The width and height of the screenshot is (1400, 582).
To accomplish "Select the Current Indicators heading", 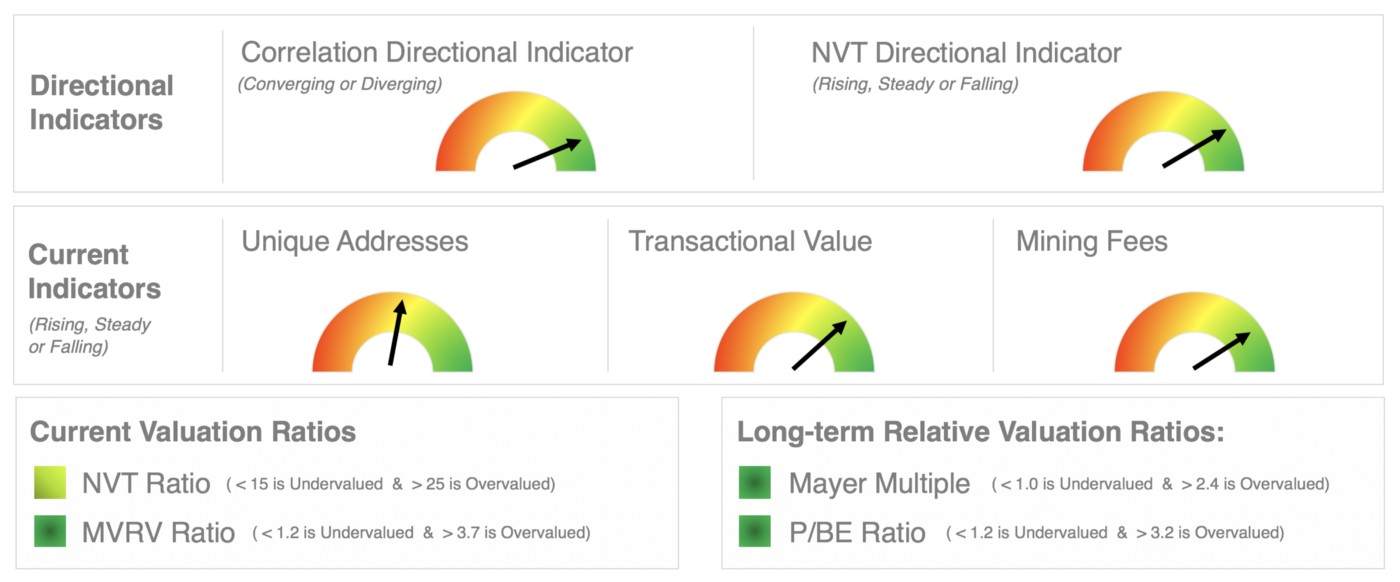I will (x=94, y=272).
